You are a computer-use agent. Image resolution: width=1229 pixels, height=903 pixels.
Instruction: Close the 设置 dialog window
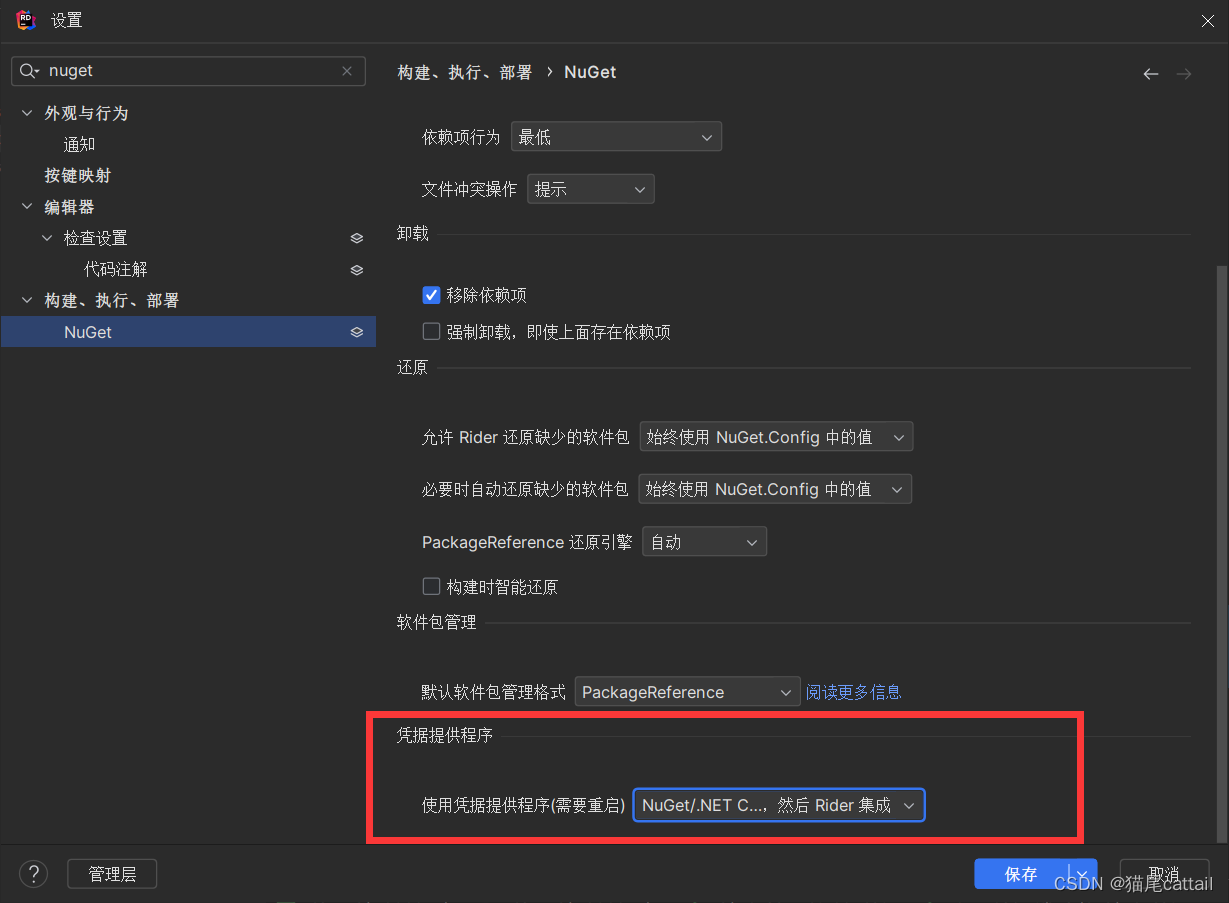[1208, 20]
